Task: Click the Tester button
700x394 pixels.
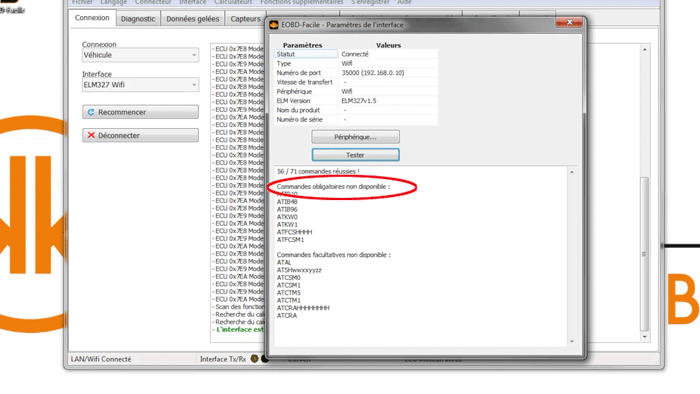Action: click(355, 155)
